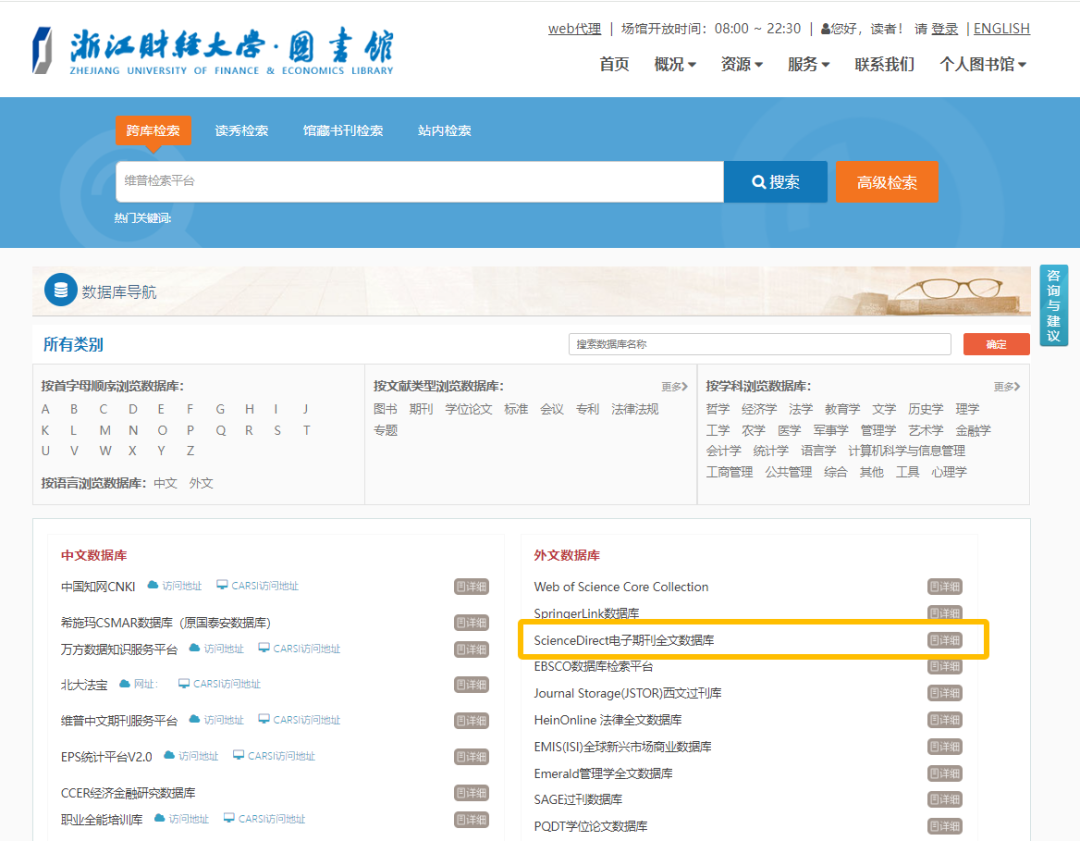Click the detail icon for EPS统计平台V2.0
The image size is (1080, 841).
pos(471,757)
